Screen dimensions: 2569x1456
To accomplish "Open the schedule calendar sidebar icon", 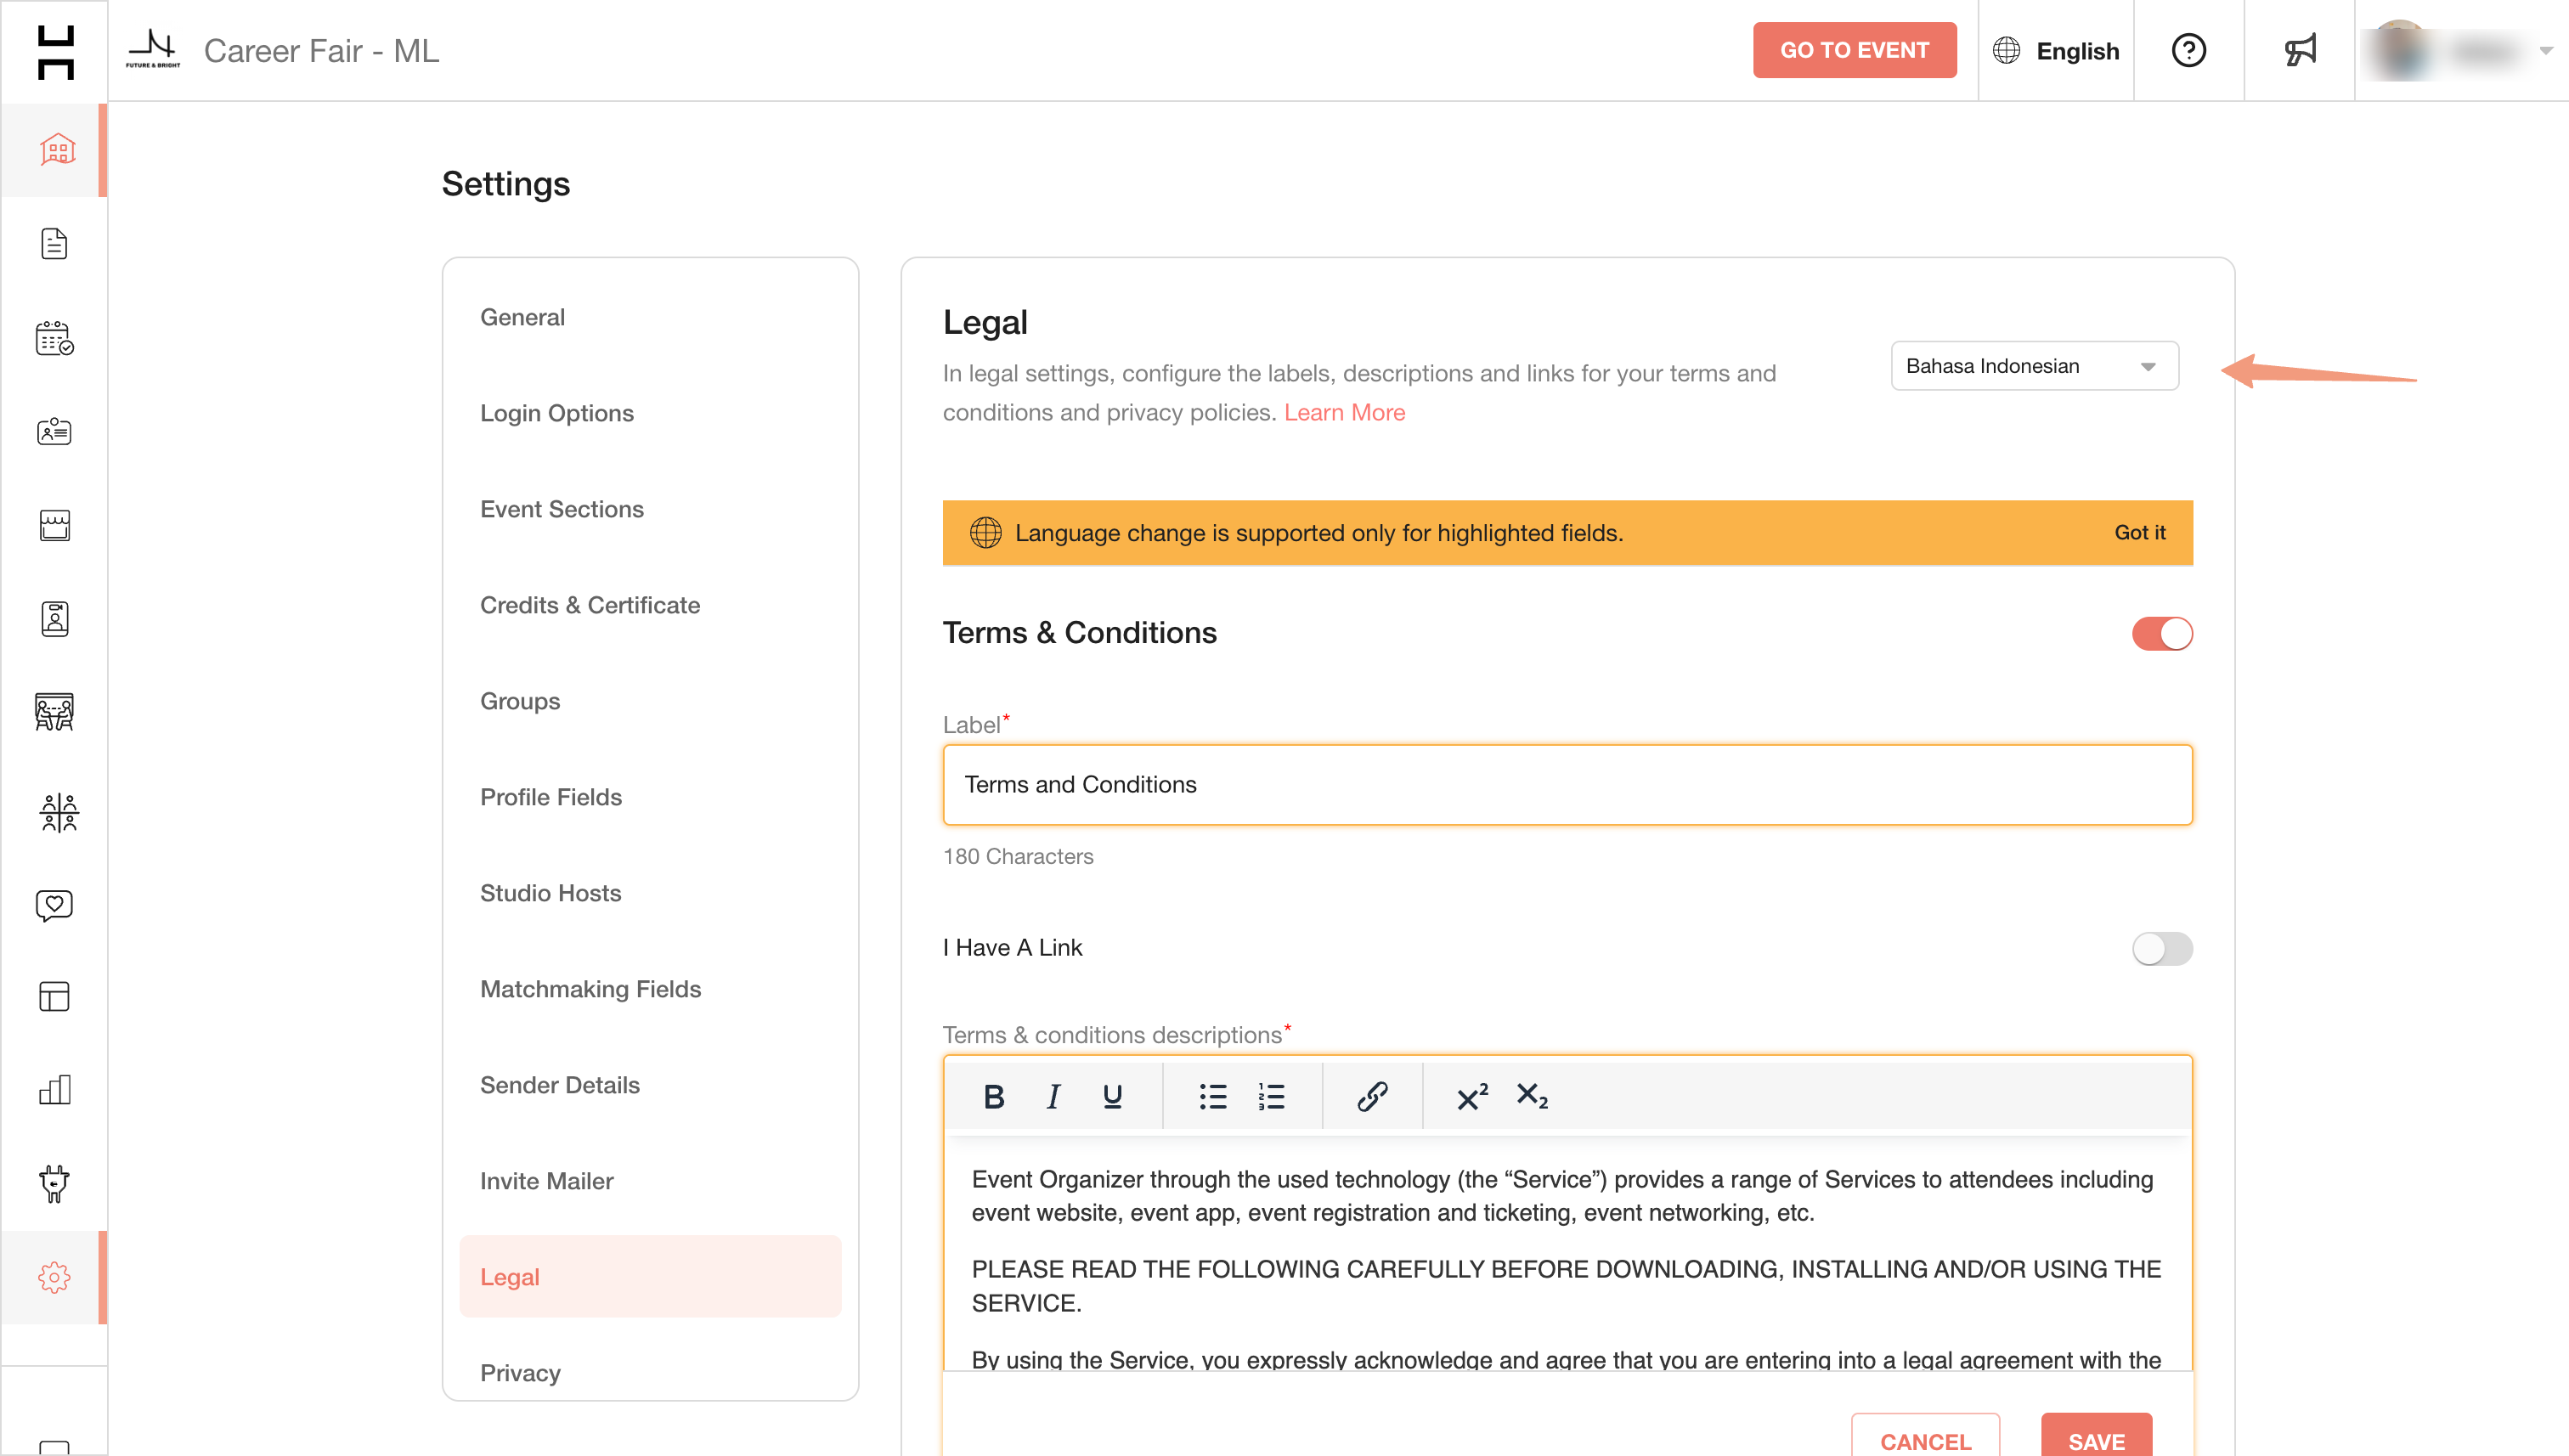I will 55,338.
